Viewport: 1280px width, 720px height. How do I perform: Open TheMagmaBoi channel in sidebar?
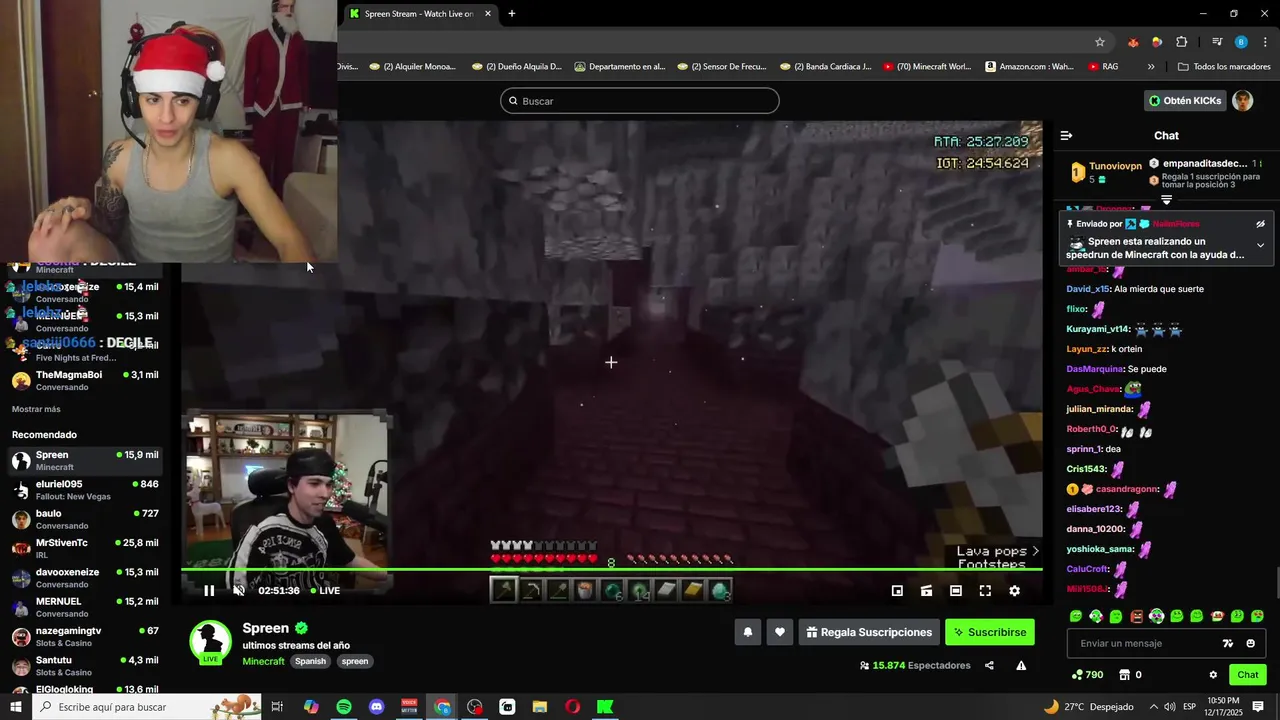[x=85, y=380]
